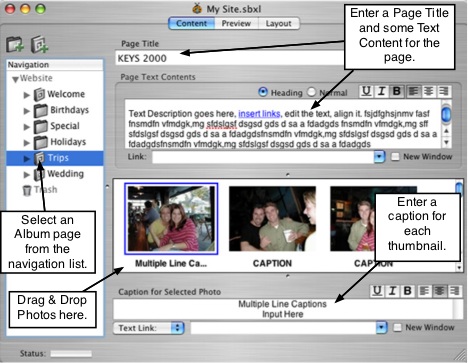The height and width of the screenshot is (363, 468).
Task: Toggle bold for photo caption
Action: coord(407,291)
